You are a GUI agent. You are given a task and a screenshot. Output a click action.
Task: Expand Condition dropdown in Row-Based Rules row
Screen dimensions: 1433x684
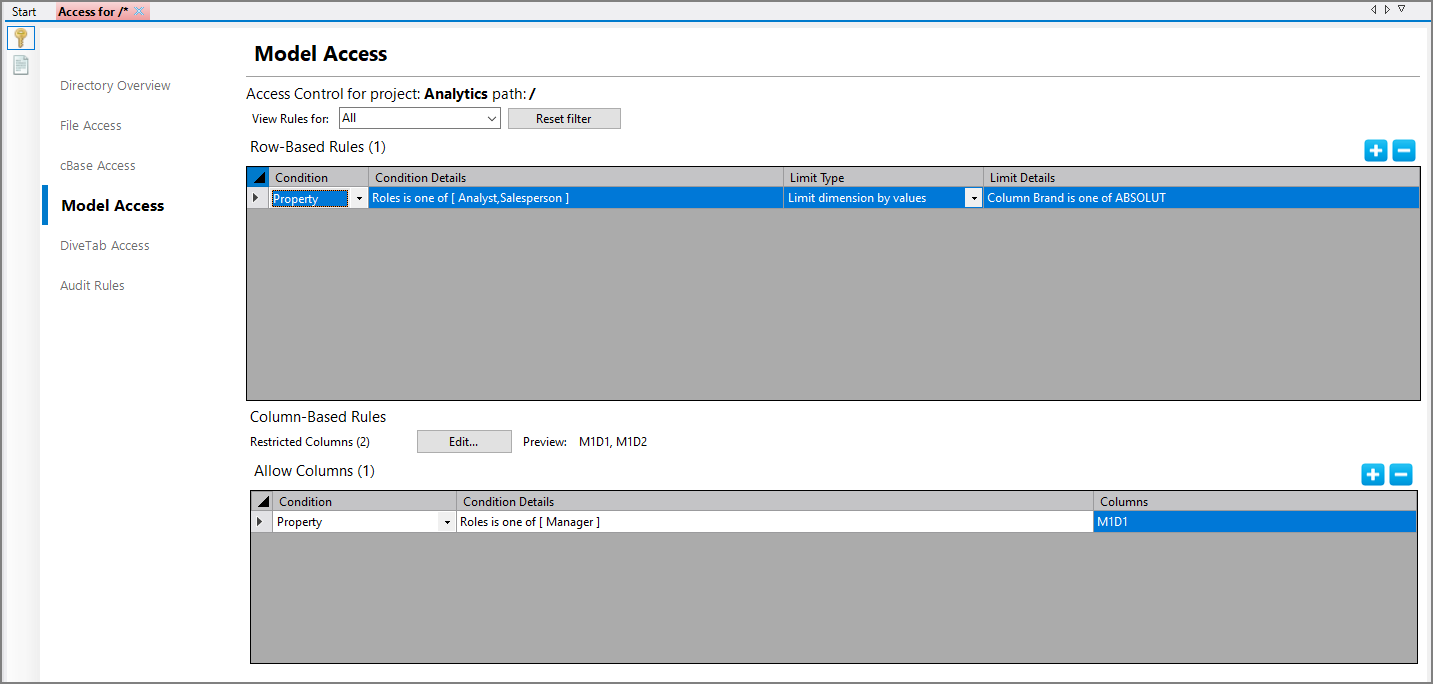click(x=359, y=199)
